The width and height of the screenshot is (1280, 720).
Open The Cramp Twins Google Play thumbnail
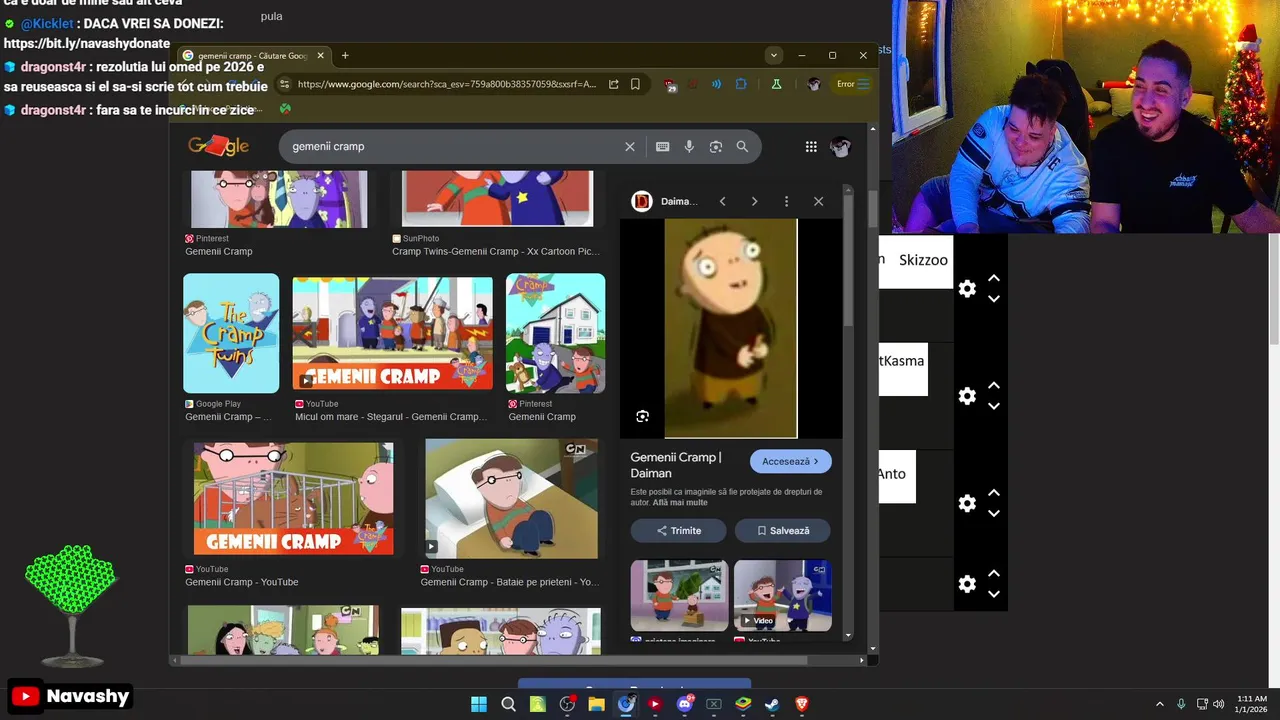(231, 333)
